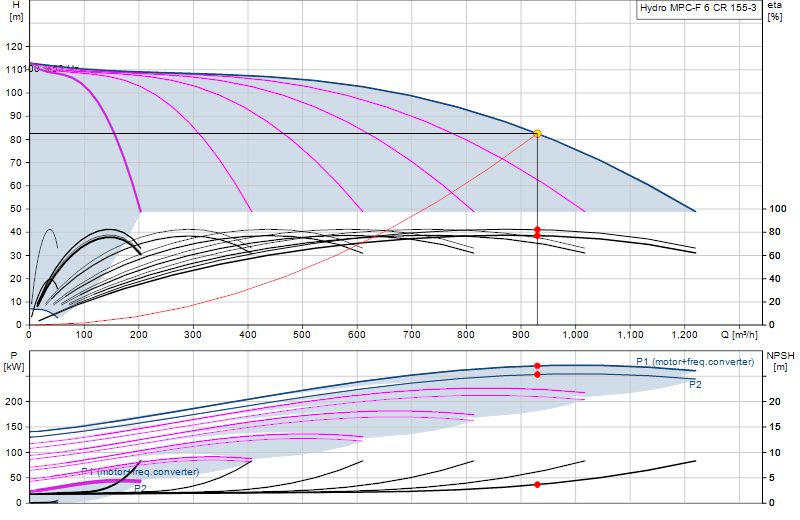
Task: Click the 900 tick on the Q axis
Action: point(521,335)
